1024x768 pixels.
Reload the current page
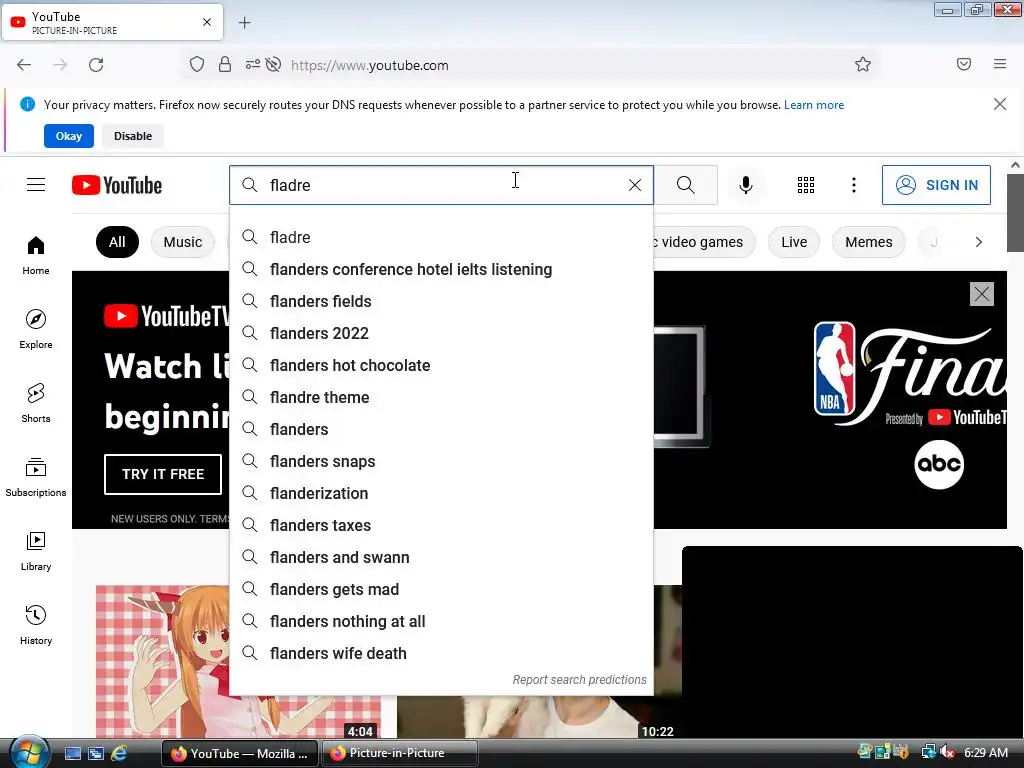tap(96, 65)
